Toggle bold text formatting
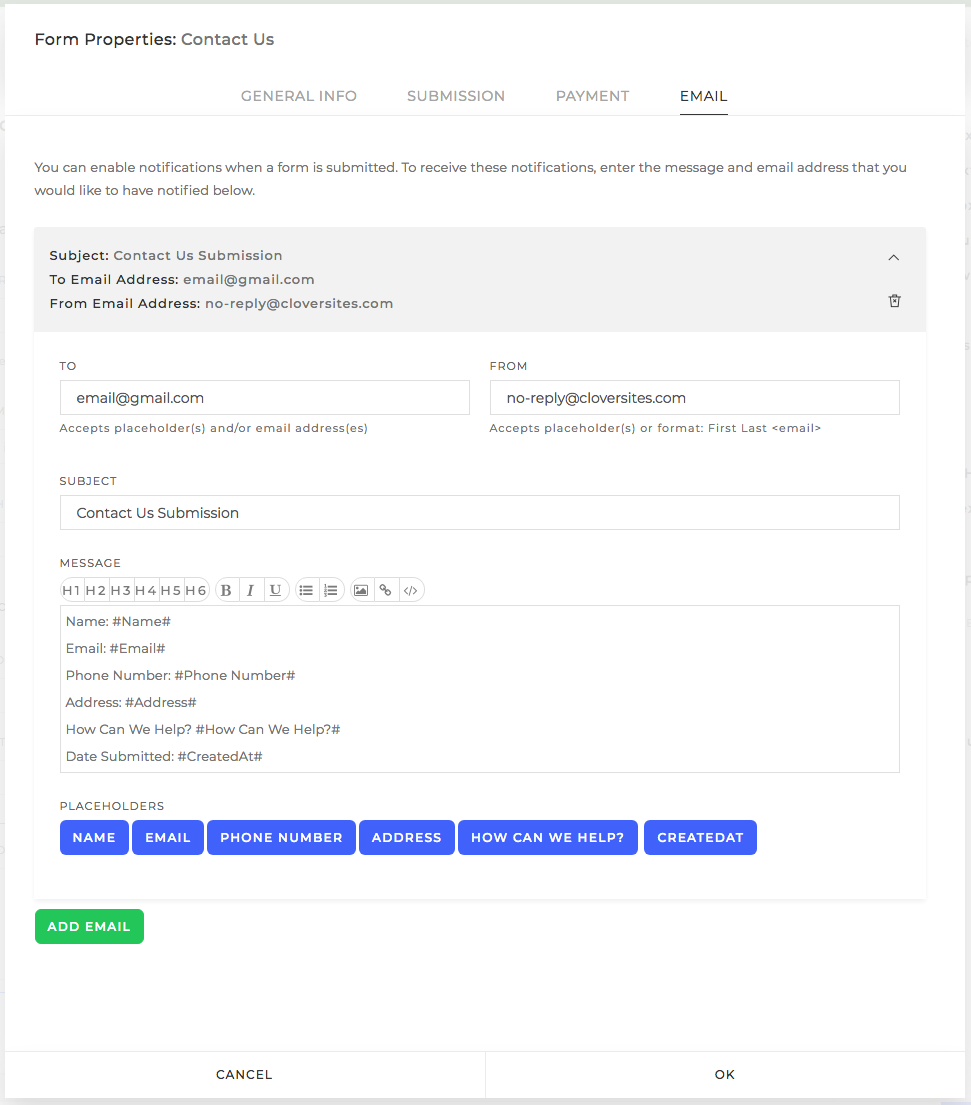Viewport: 971px width, 1105px height. click(226, 590)
